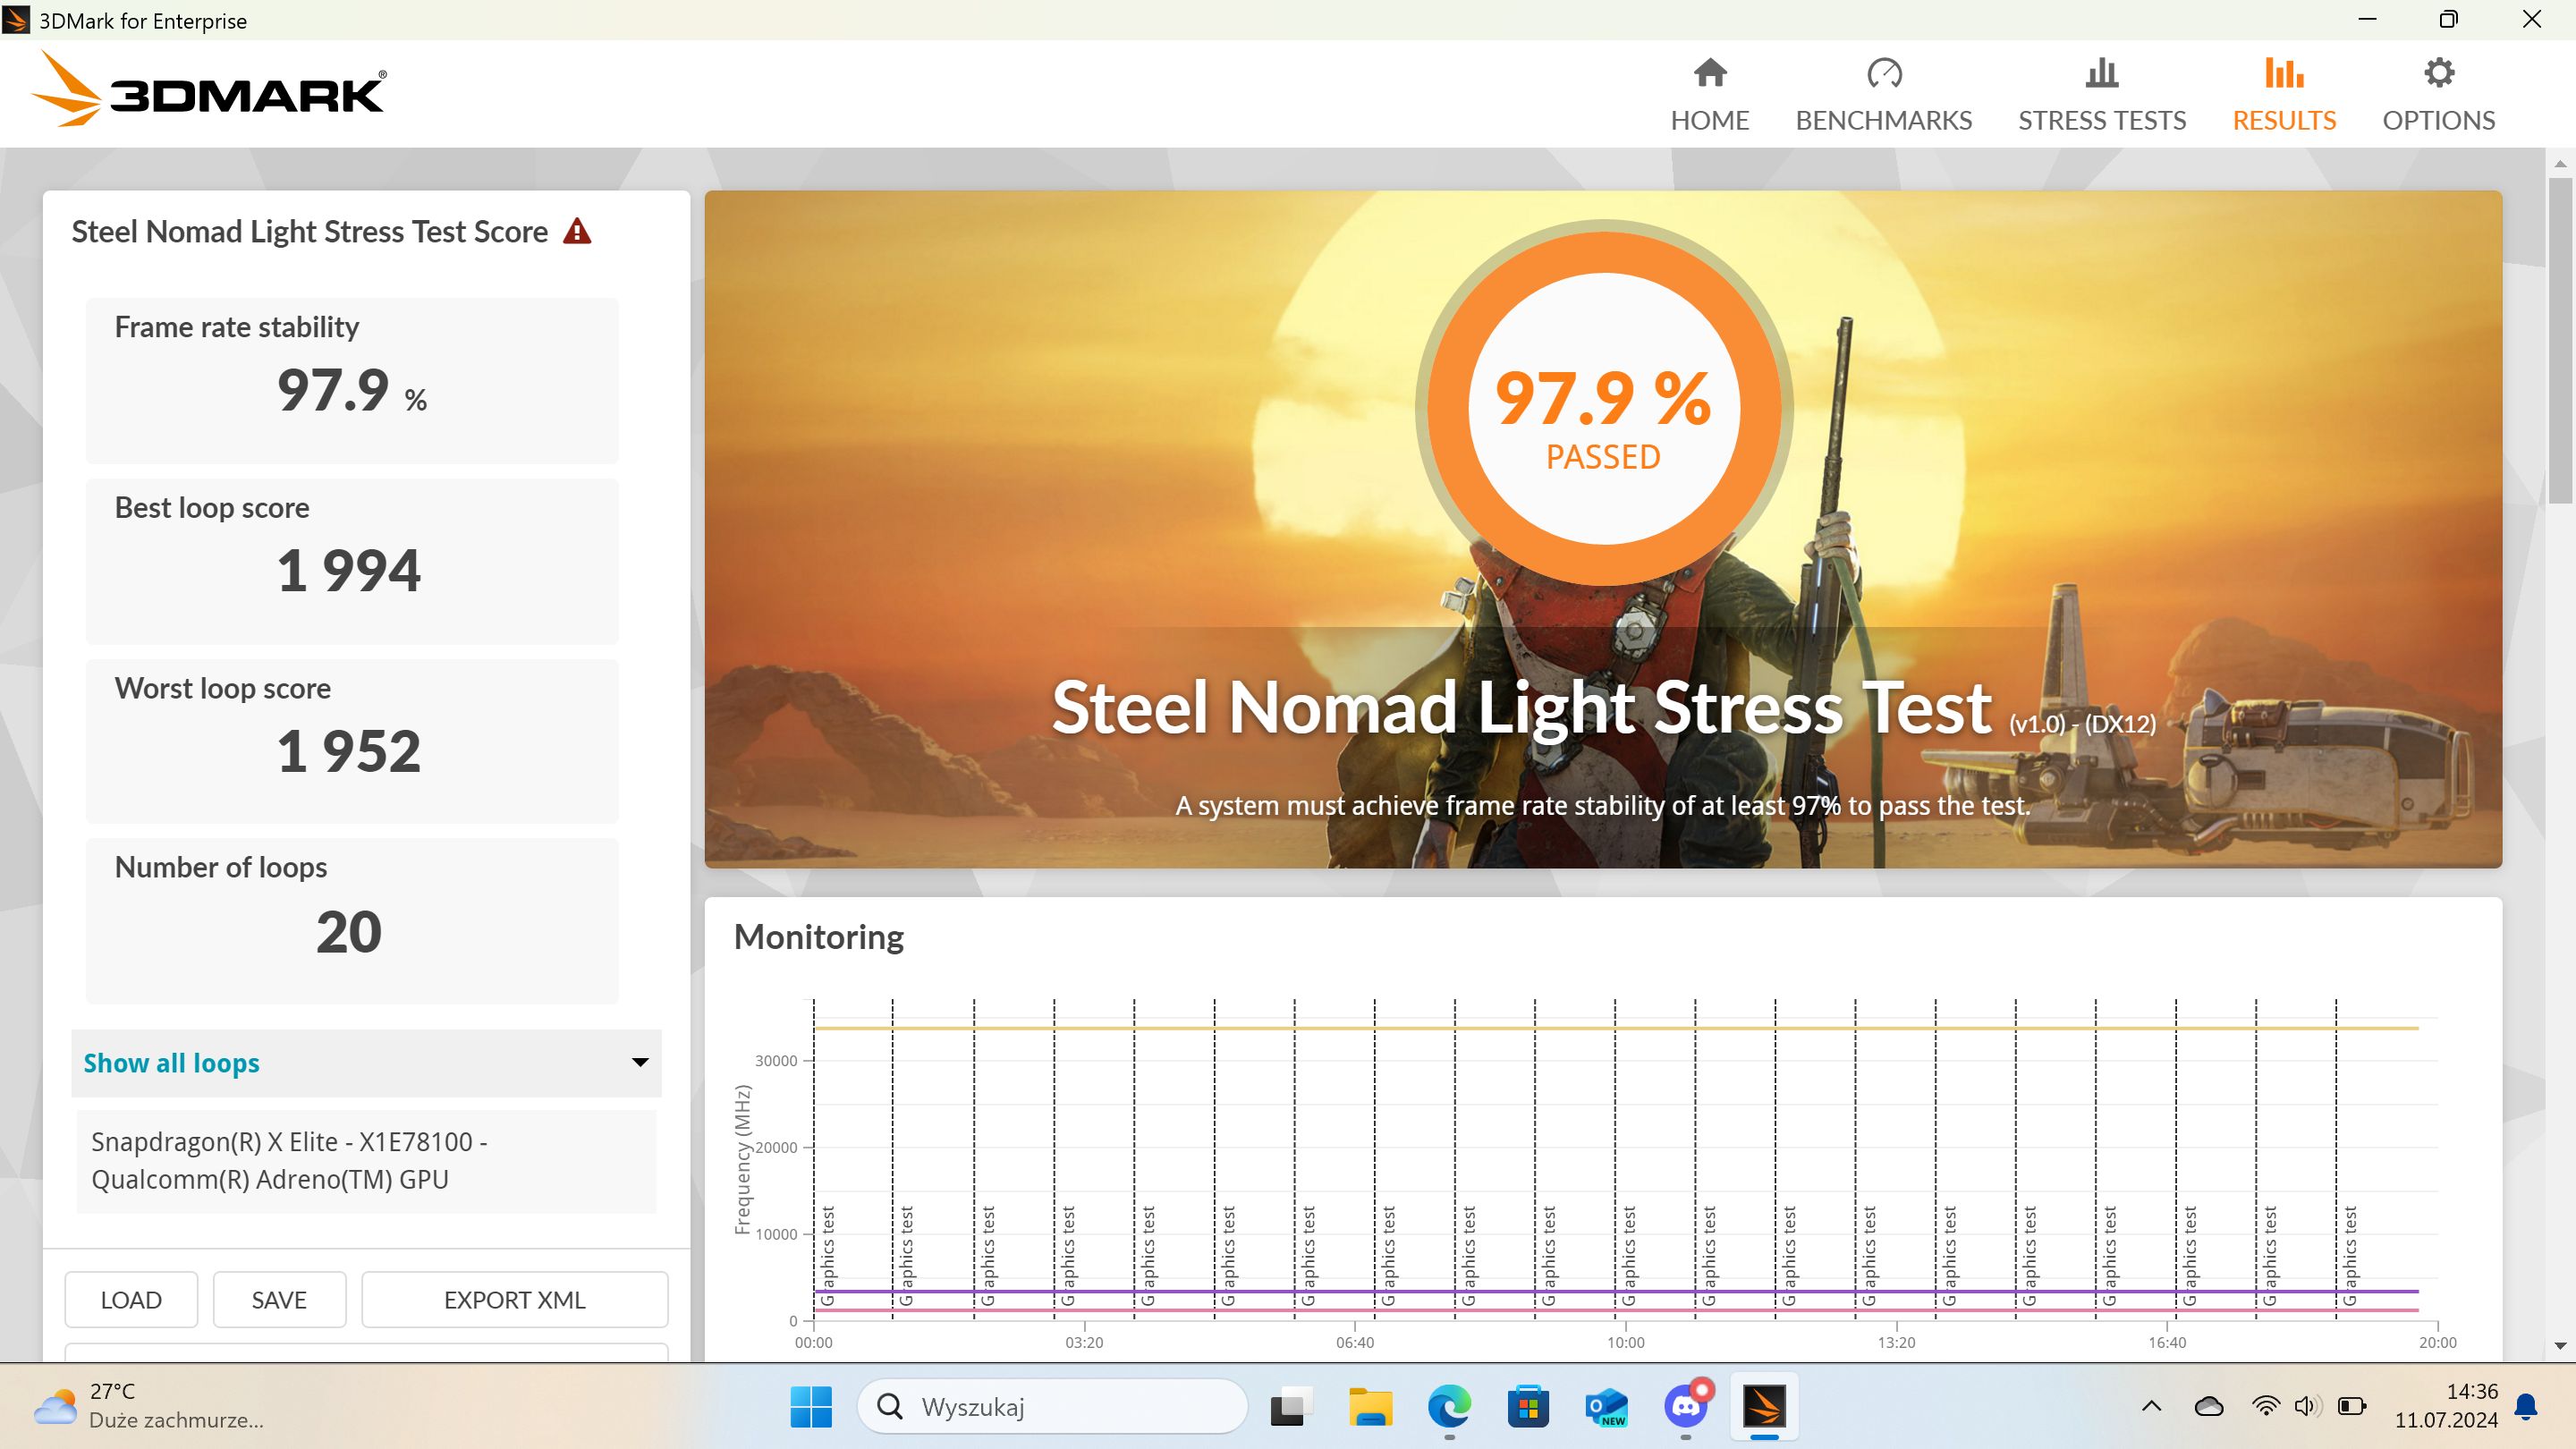The height and width of the screenshot is (1449, 2576).
Task: Click the 3DMark for Enterprise title bar icon
Action: [x=16, y=20]
